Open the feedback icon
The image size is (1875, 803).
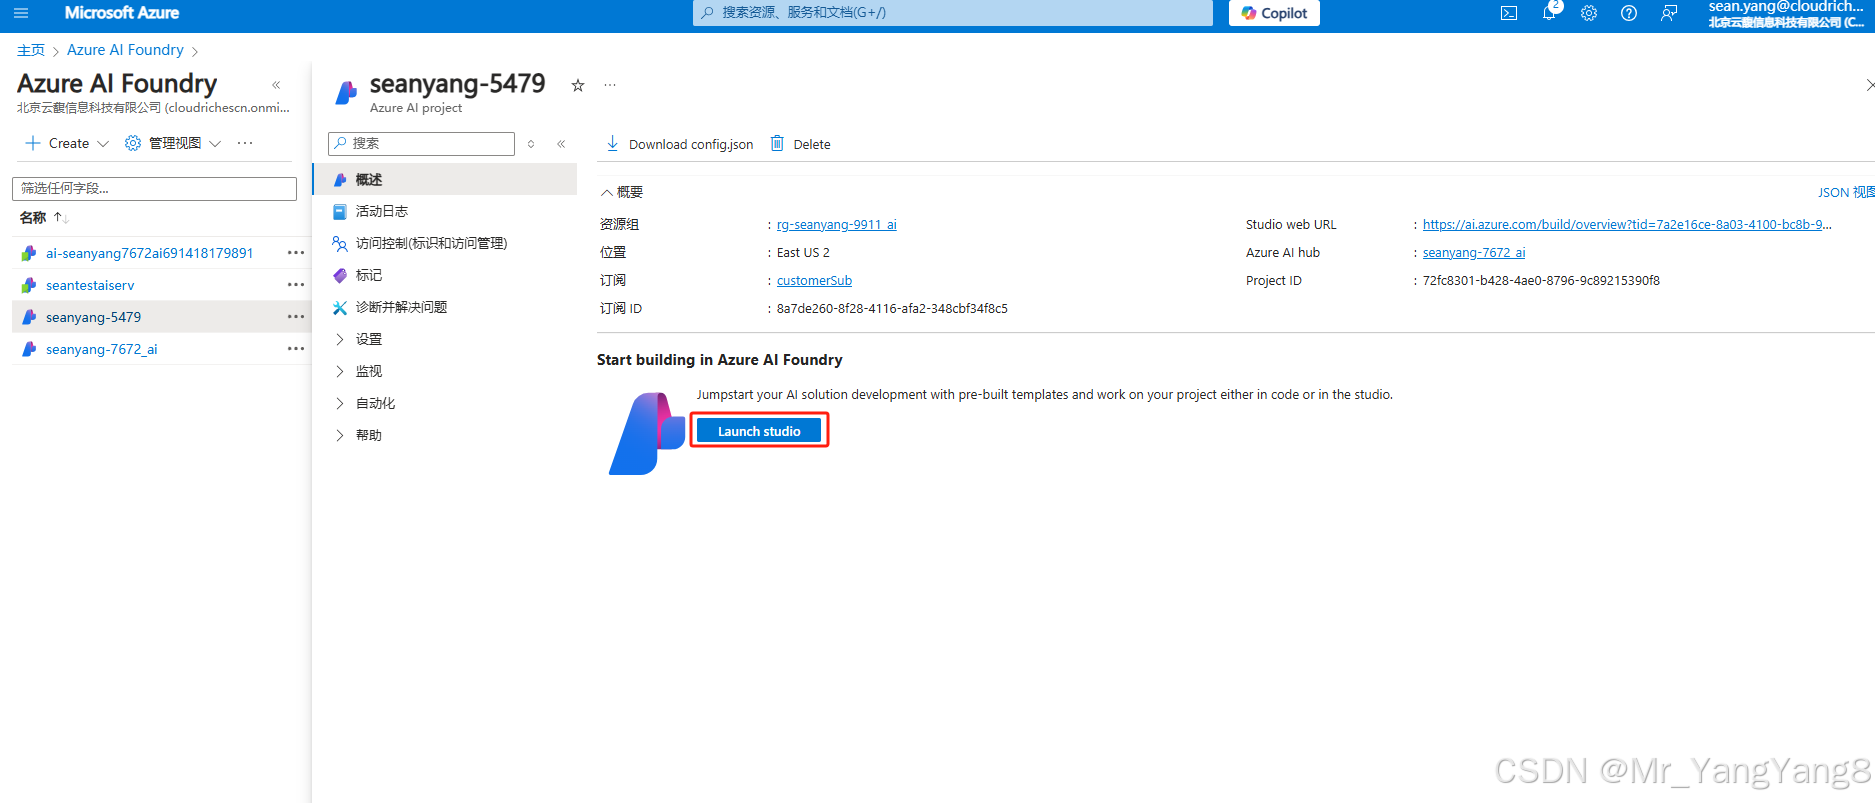pyautogui.click(x=1669, y=13)
